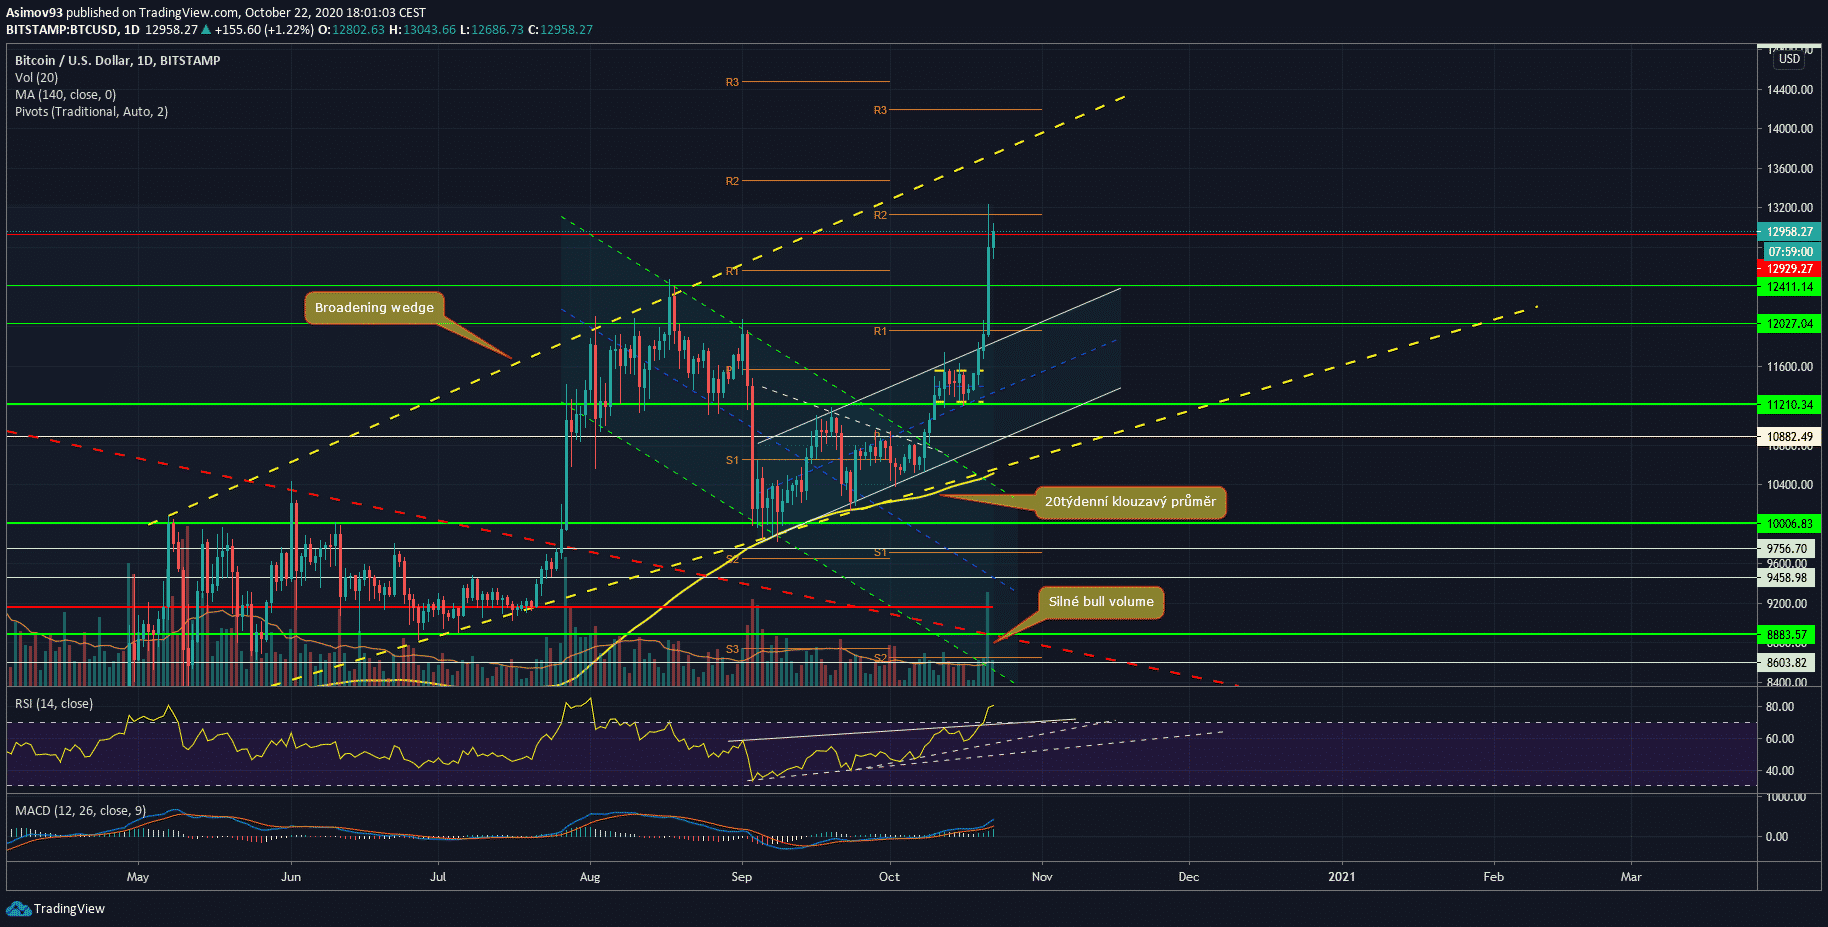Click the Aug label on time axis

click(x=590, y=877)
